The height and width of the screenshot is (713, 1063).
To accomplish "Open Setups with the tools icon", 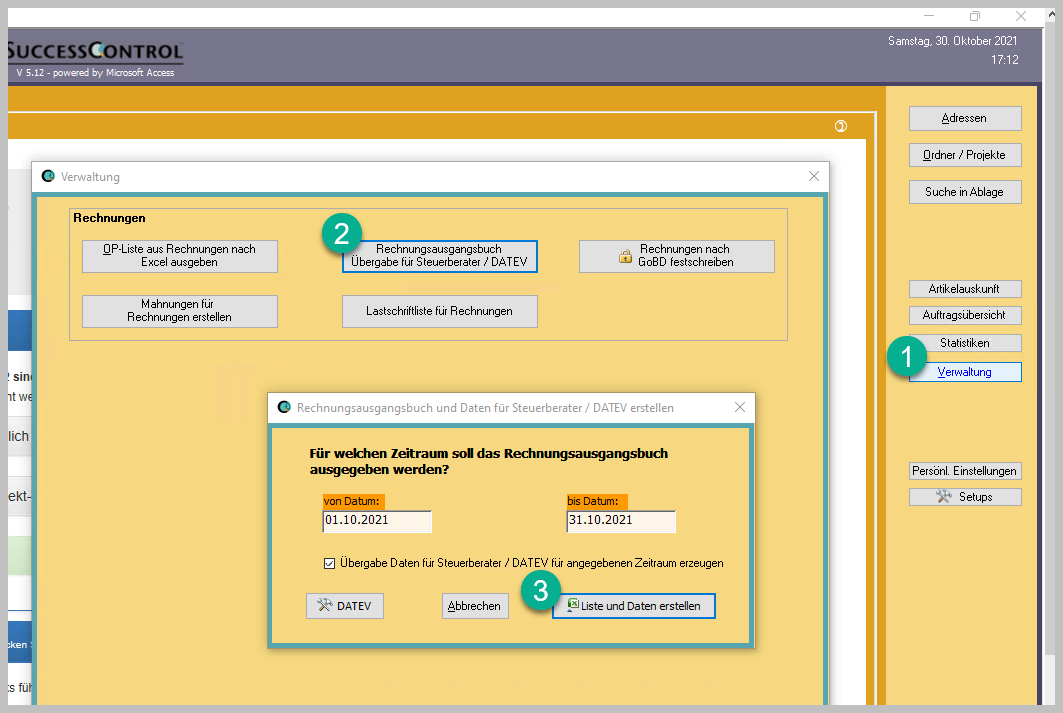I will [965, 497].
